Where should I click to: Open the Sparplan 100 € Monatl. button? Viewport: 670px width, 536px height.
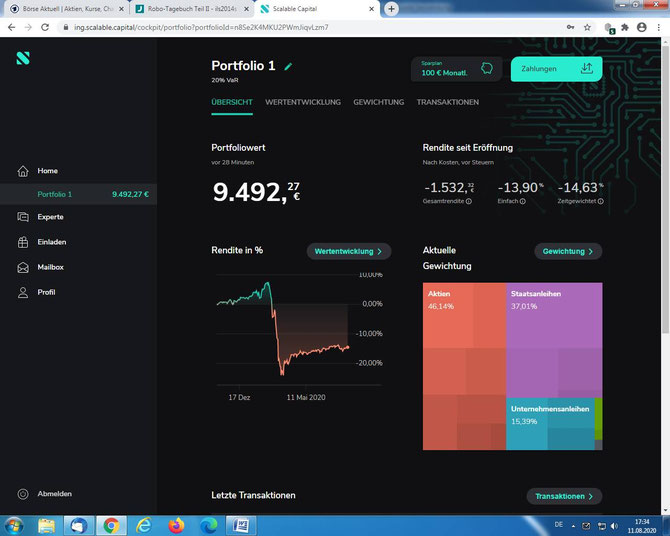tap(455, 69)
